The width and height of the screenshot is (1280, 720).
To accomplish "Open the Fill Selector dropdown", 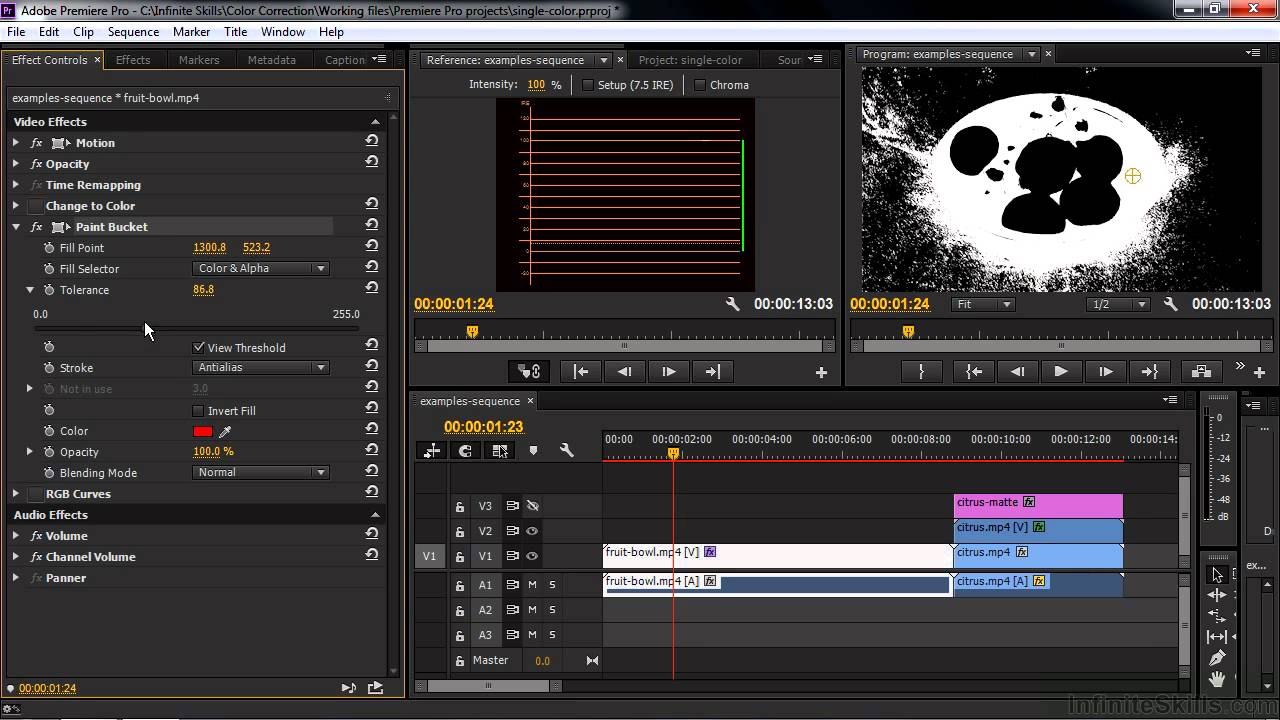I will tap(260, 268).
